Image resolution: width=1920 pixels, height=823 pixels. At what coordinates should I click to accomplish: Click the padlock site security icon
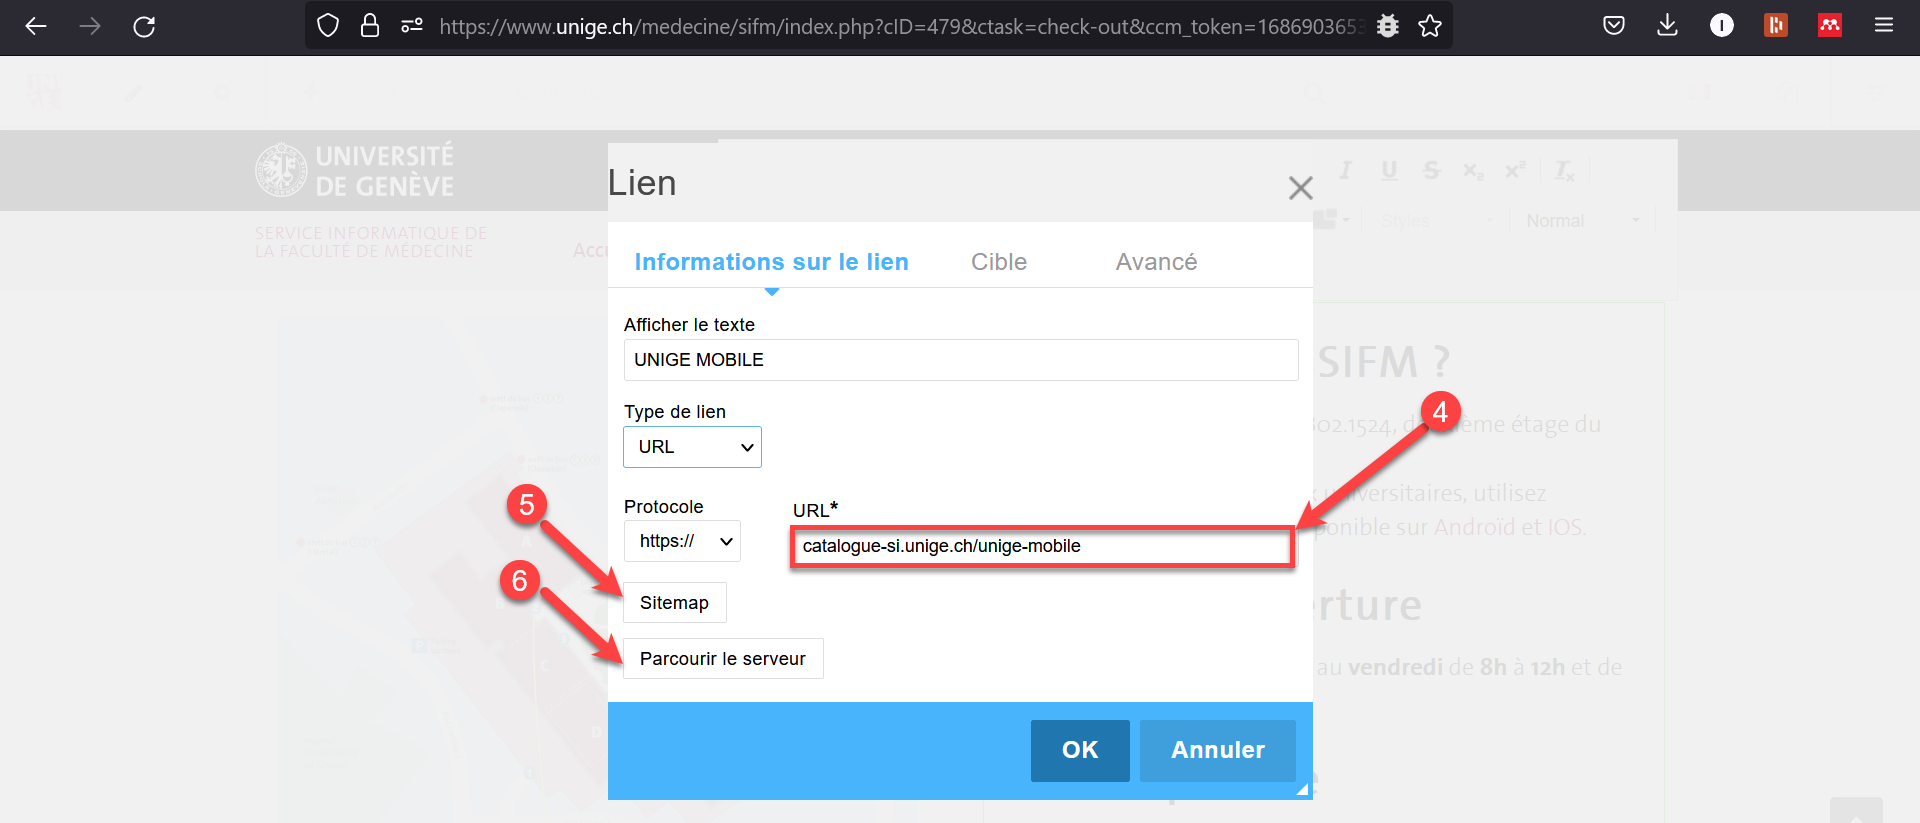[x=370, y=26]
